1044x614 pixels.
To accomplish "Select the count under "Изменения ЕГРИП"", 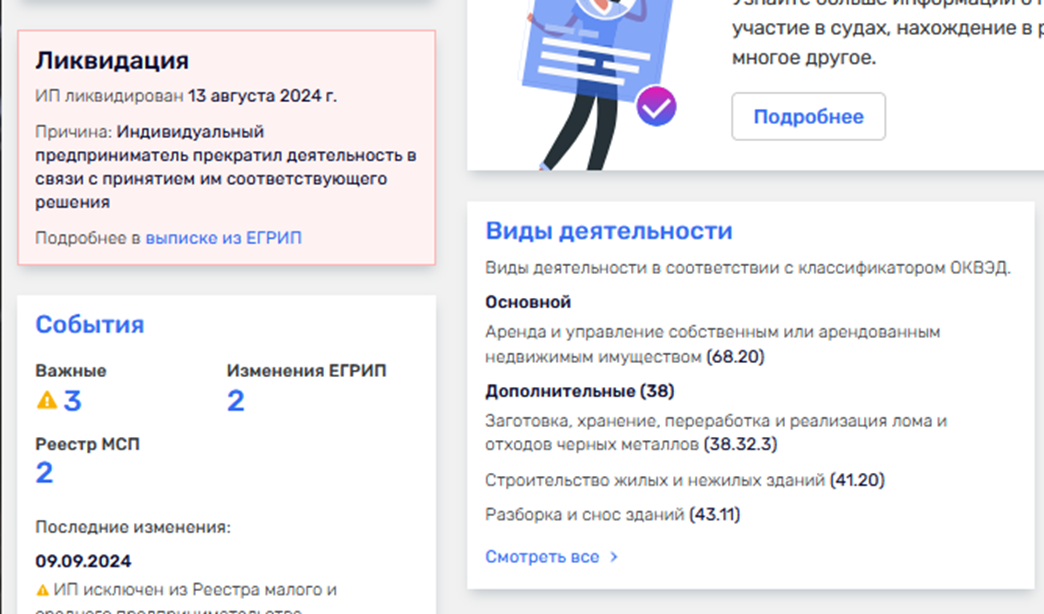I will point(236,401).
